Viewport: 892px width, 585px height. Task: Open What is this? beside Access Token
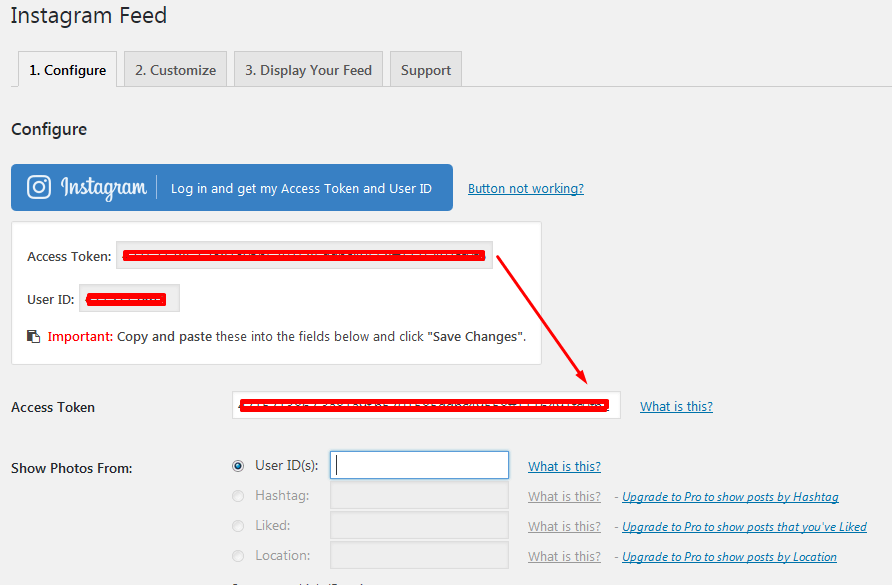click(676, 406)
